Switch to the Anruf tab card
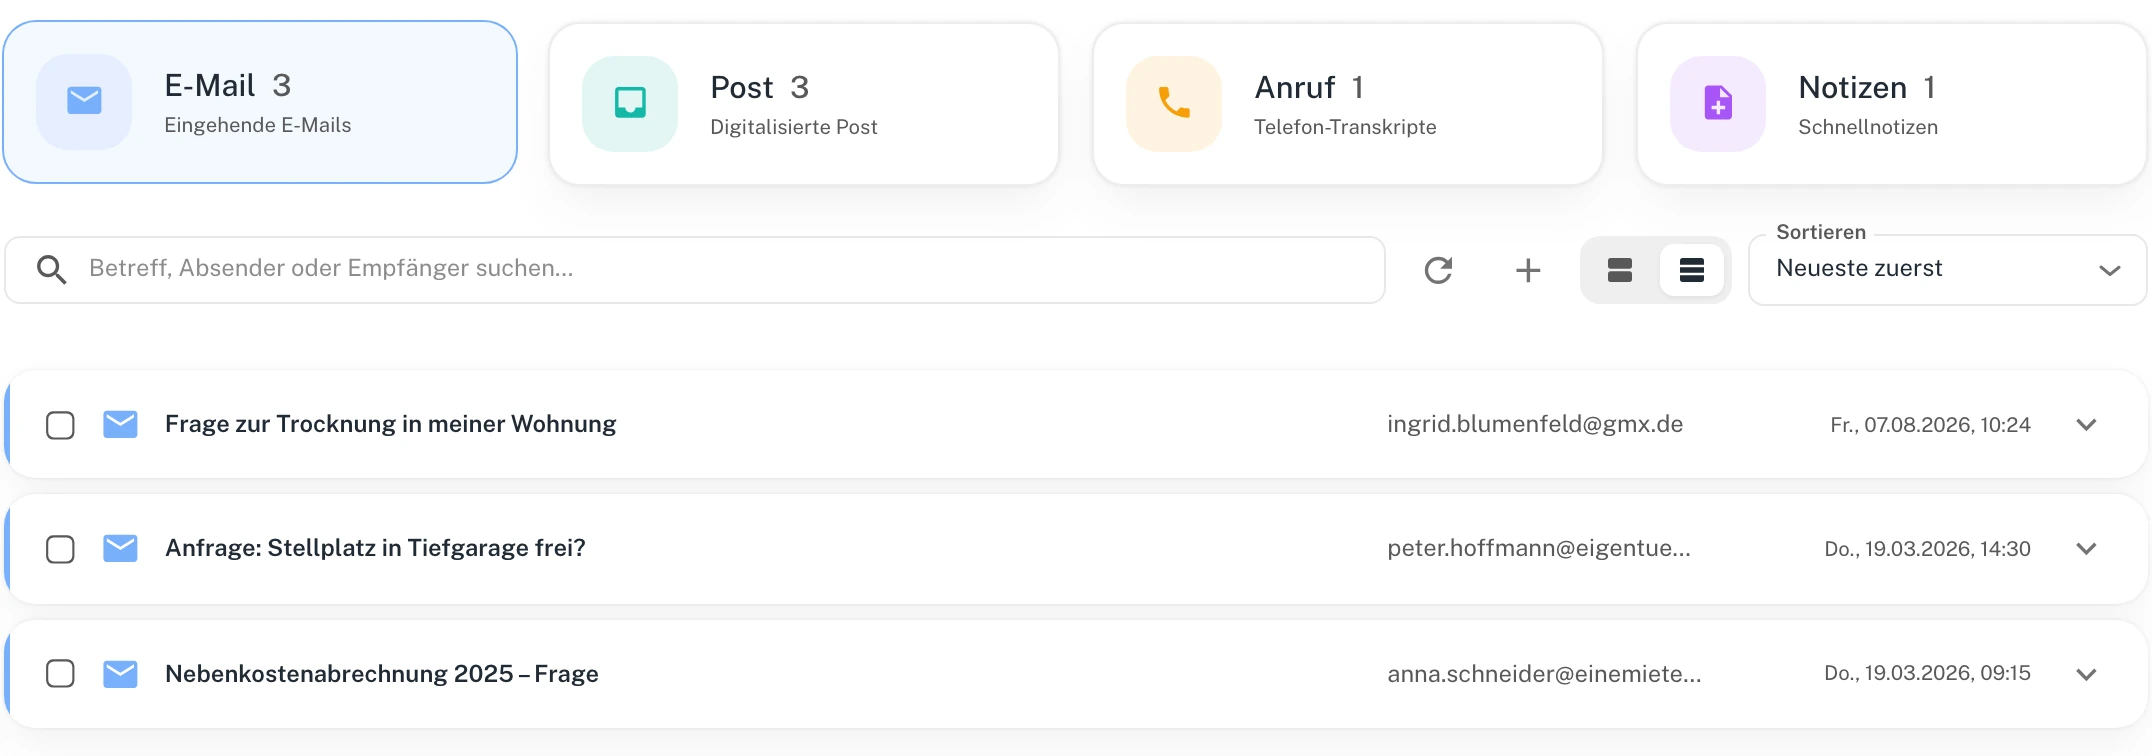Screen dimensions: 2152x756 click(x=1348, y=104)
